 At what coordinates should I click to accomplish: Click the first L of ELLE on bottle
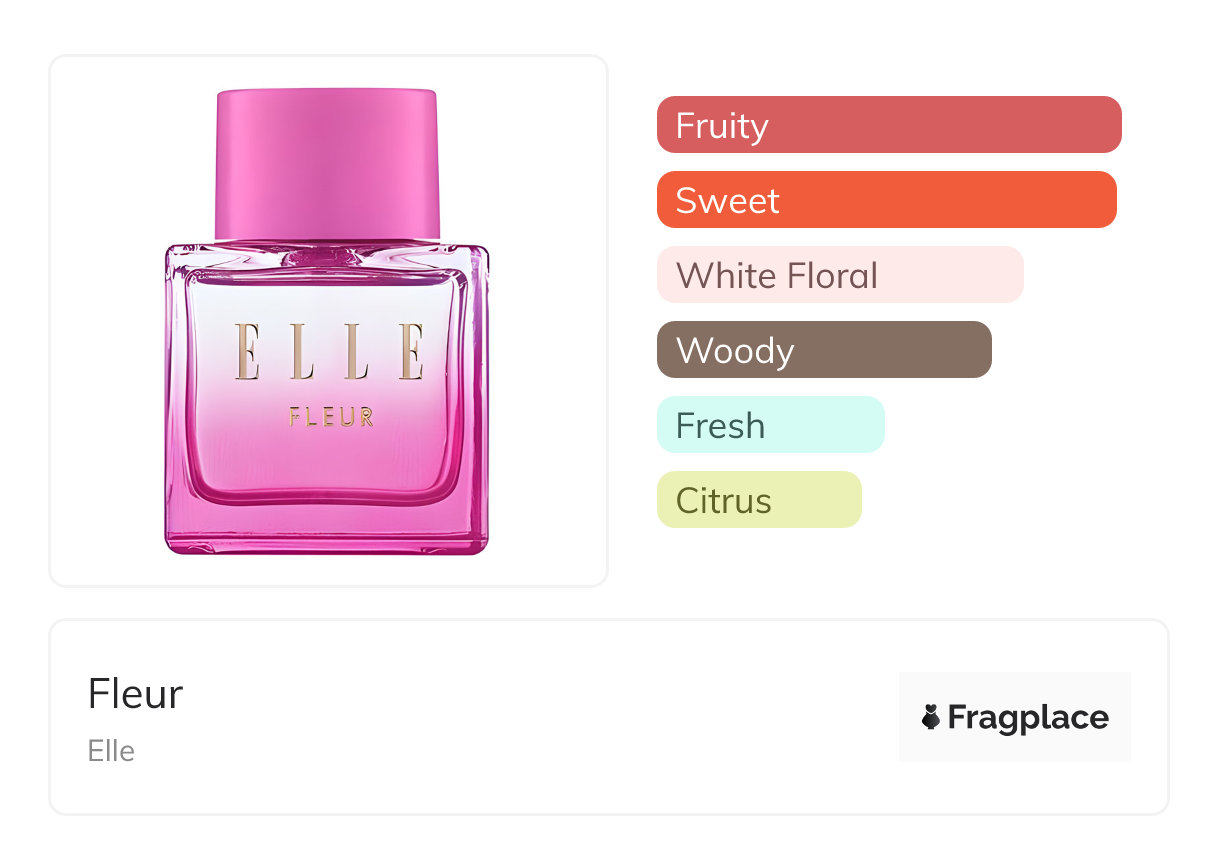[x=302, y=351]
